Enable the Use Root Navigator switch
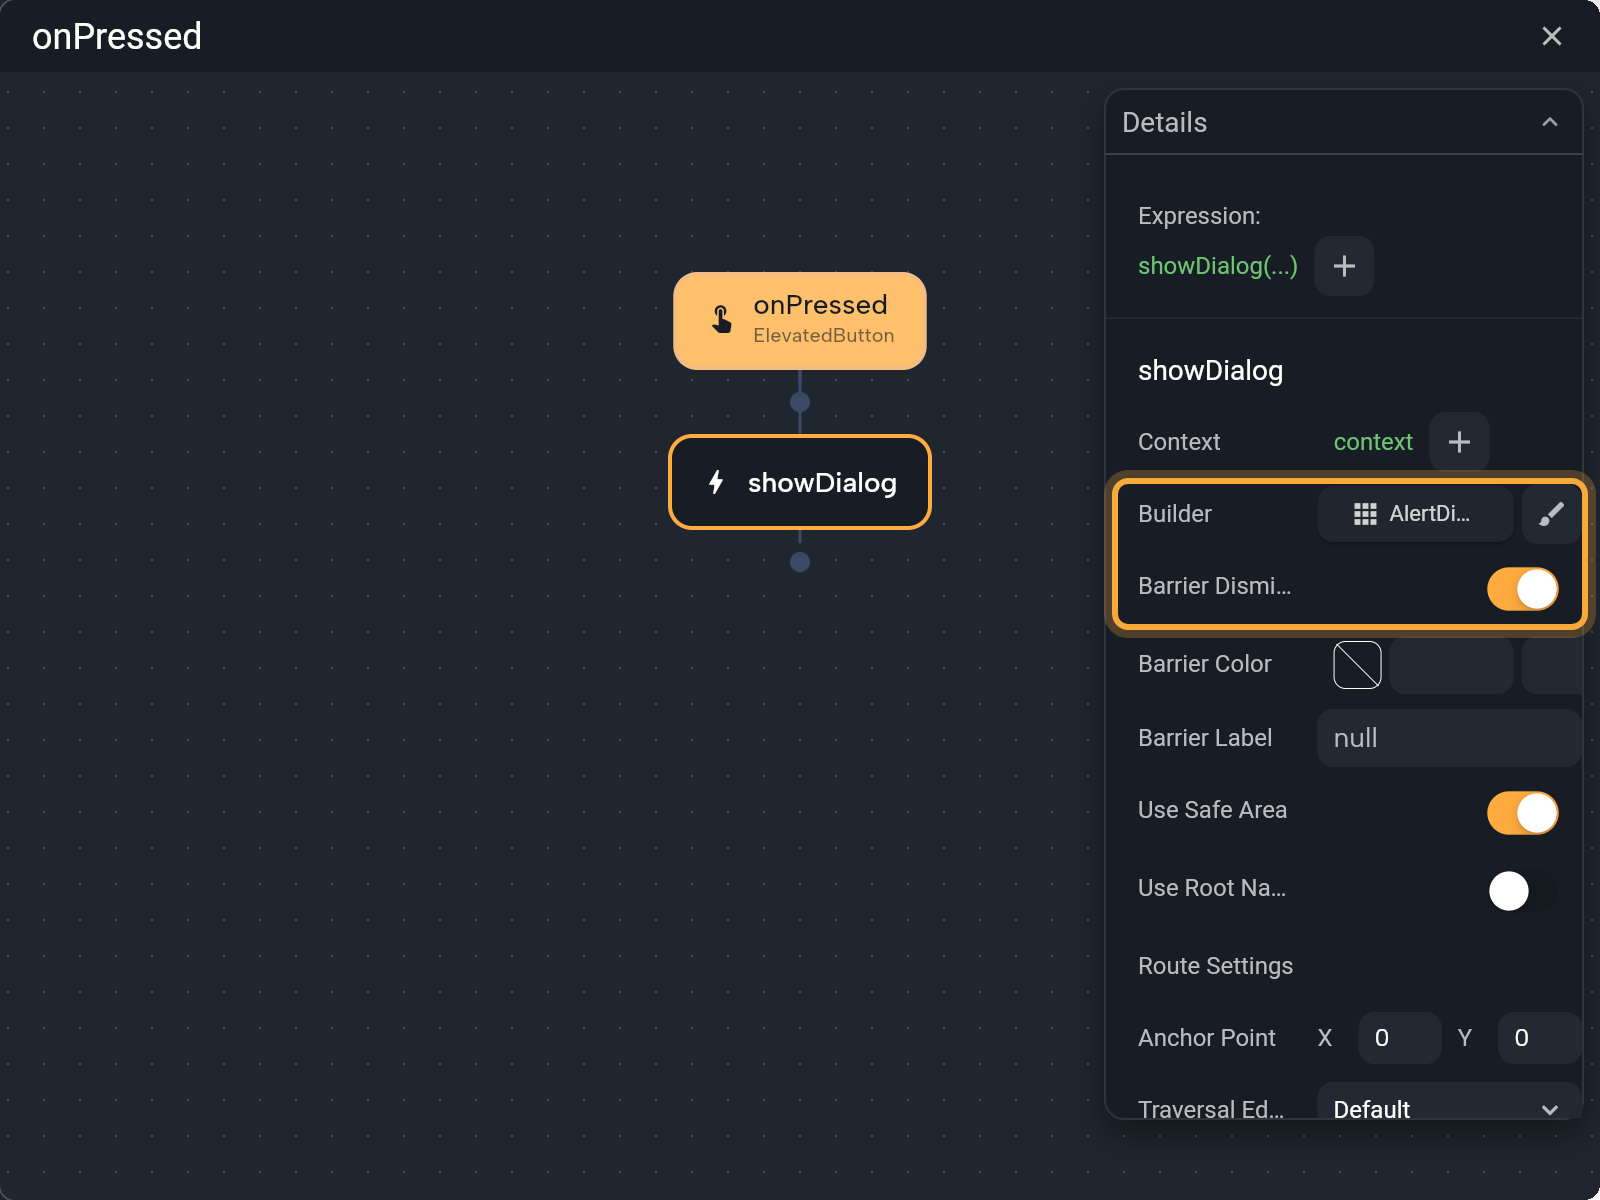1600x1200 pixels. tap(1522, 891)
